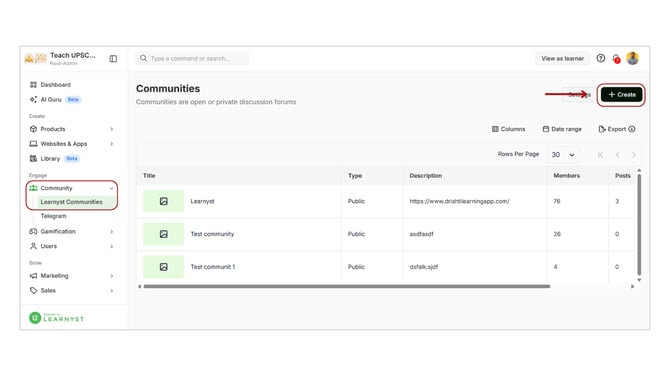
Task: Open the Date range filter
Action: tap(562, 129)
